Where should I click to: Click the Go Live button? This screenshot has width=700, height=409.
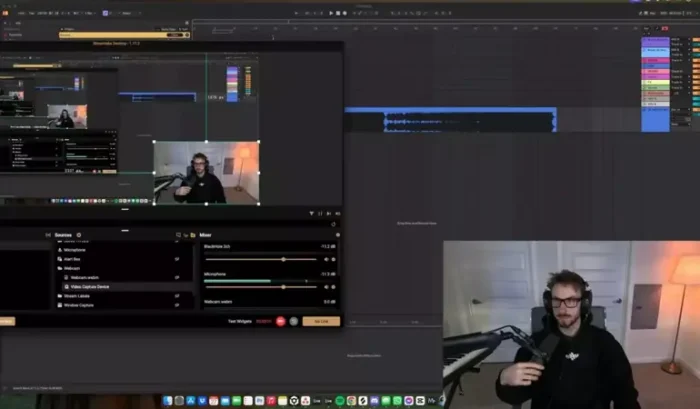tap(321, 321)
